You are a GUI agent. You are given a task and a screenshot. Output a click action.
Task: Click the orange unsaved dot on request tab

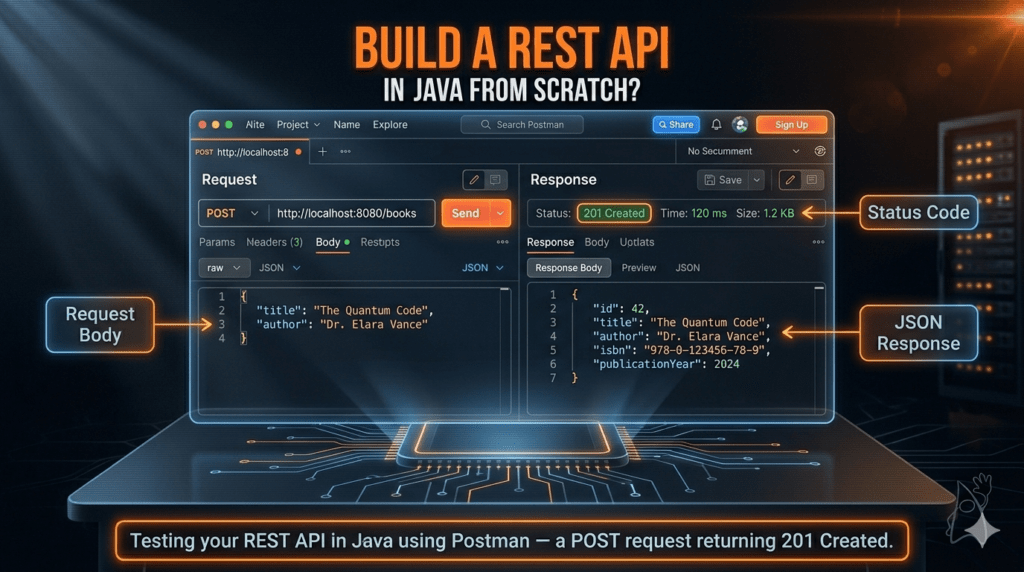pos(298,152)
